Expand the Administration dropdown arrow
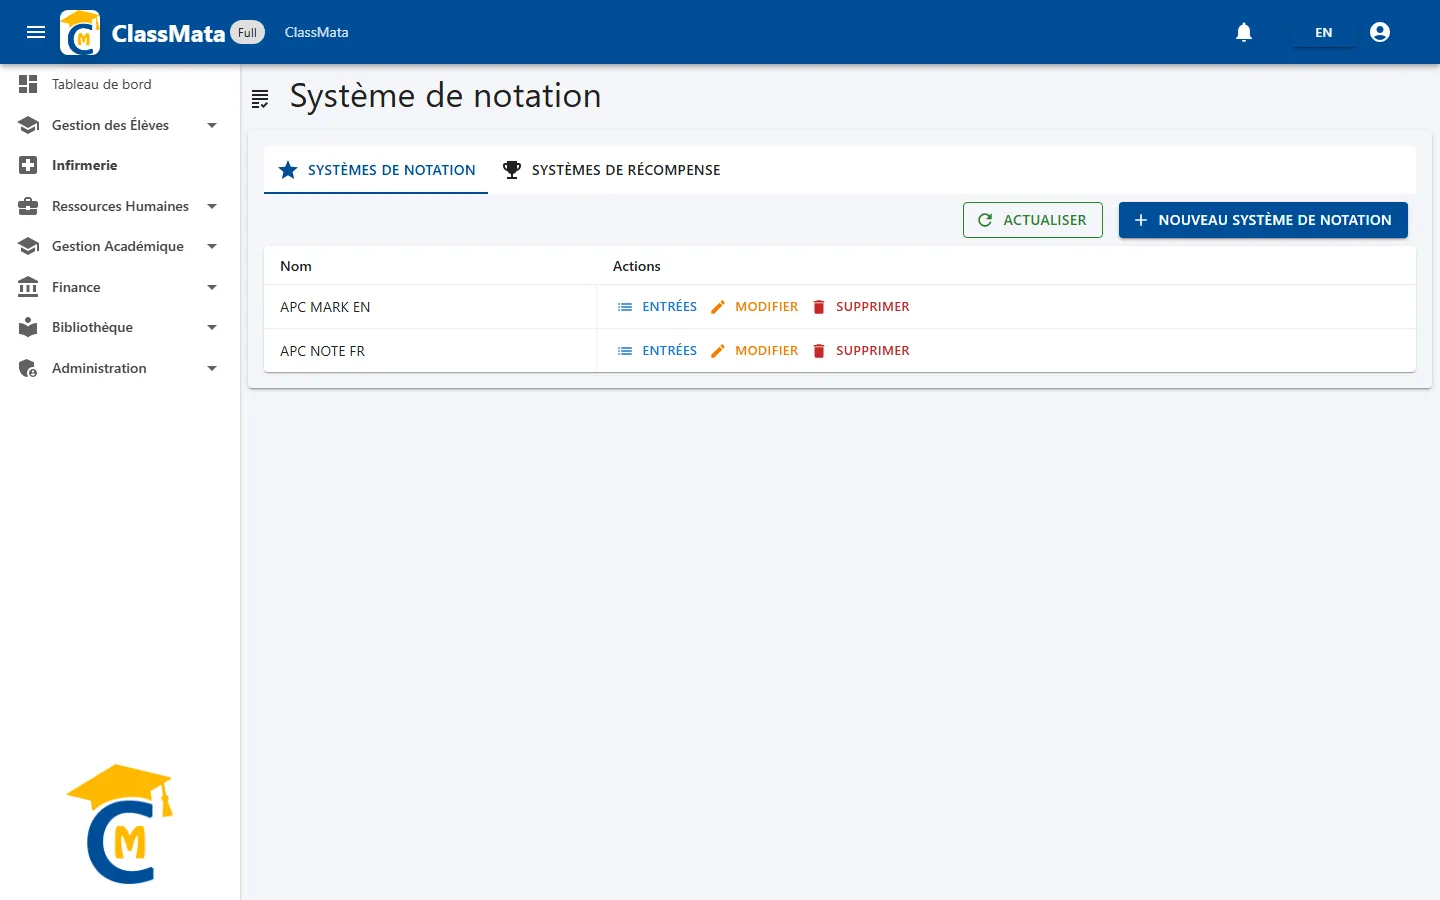Viewport: 1440px width, 900px height. click(212, 368)
